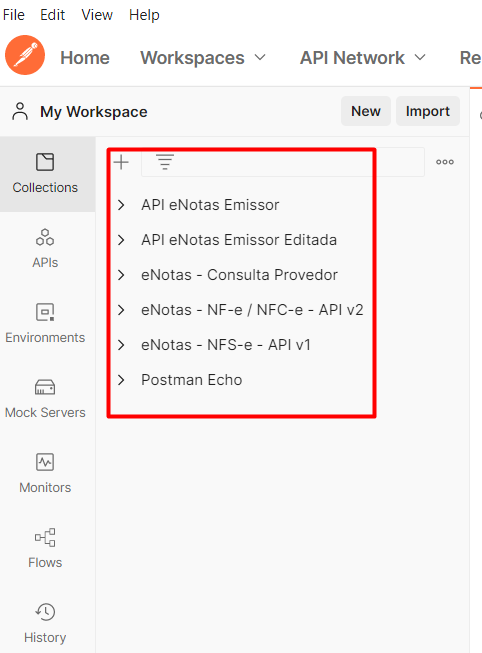Open the History sidebar panel
Viewport: 482px width, 653px height.
tap(45, 624)
